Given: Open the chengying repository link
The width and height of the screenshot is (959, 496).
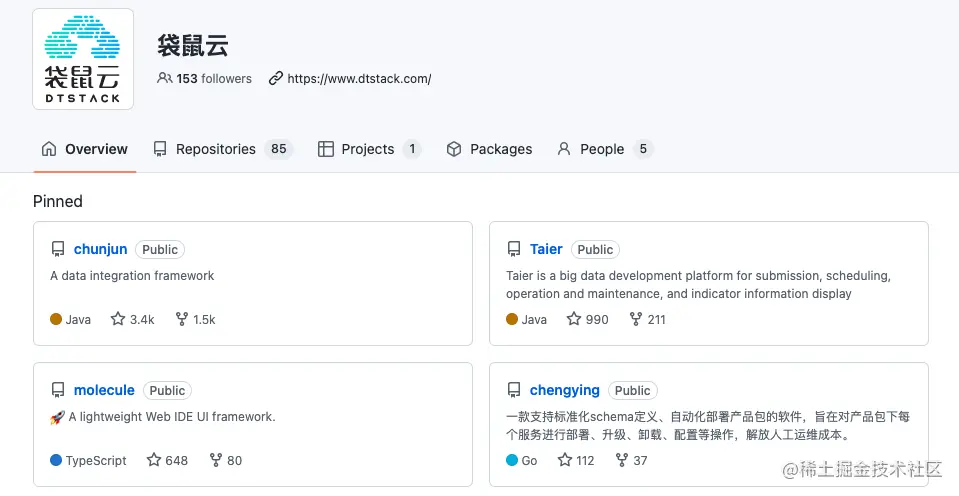Looking at the screenshot, I should click(565, 390).
